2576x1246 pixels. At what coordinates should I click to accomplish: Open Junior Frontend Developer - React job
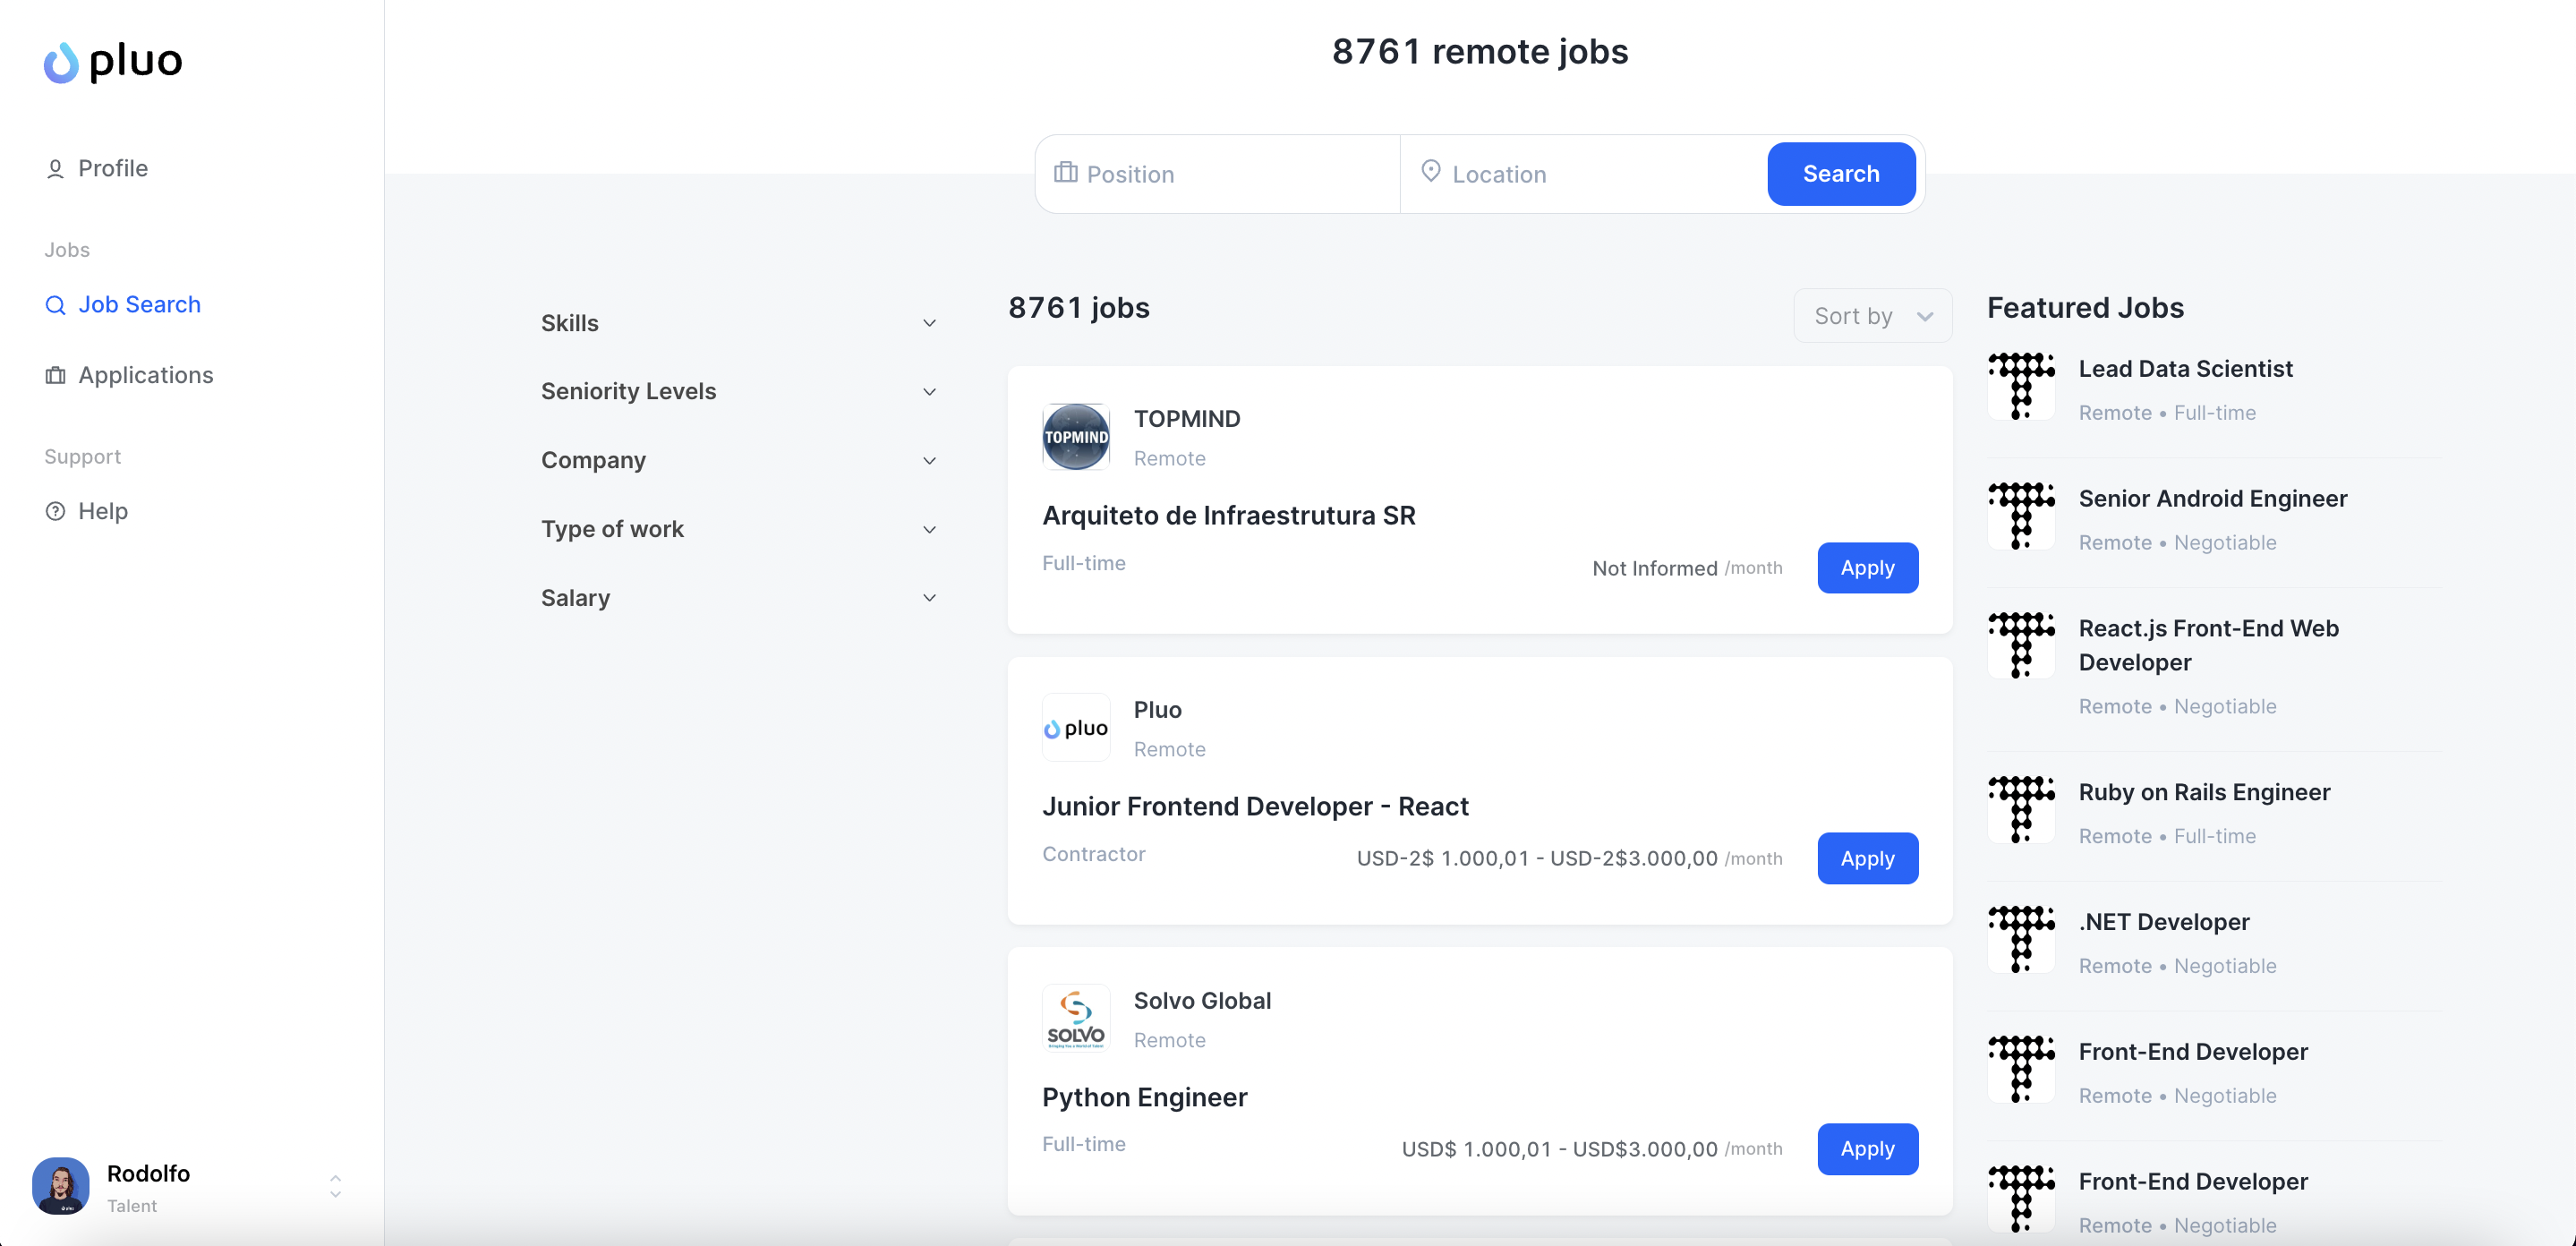[1255, 807]
